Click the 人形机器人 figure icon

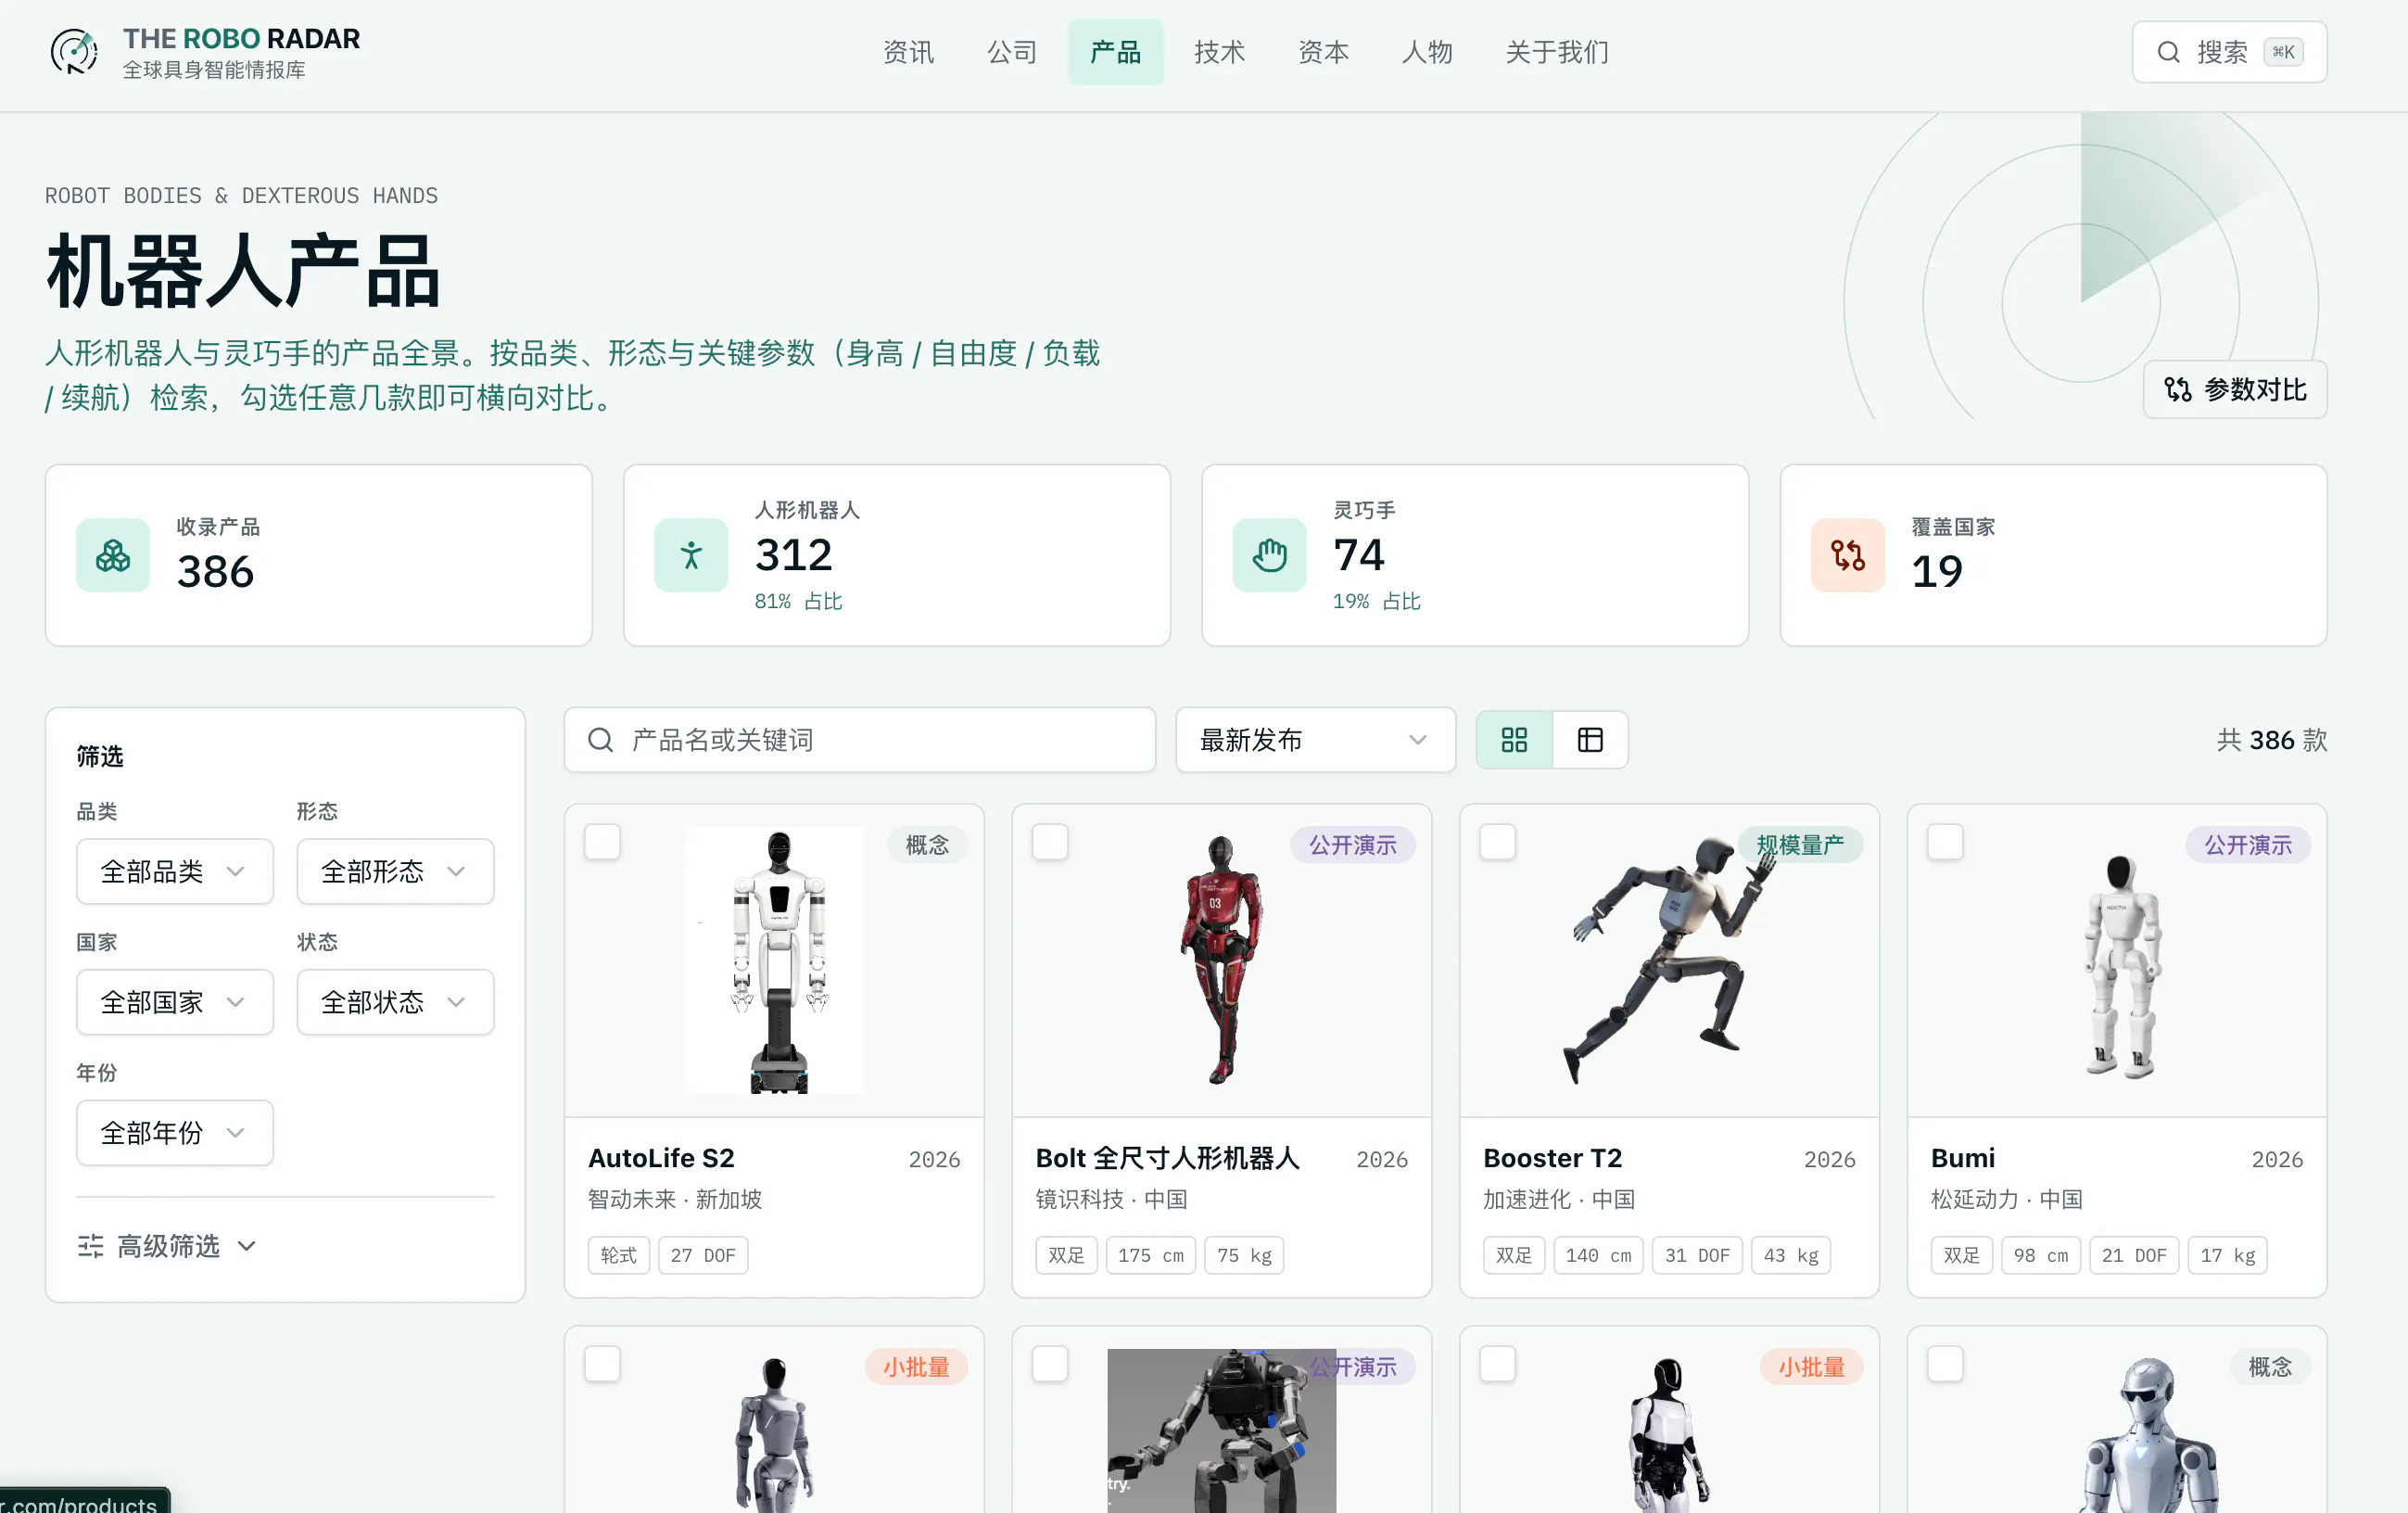point(691,555)
